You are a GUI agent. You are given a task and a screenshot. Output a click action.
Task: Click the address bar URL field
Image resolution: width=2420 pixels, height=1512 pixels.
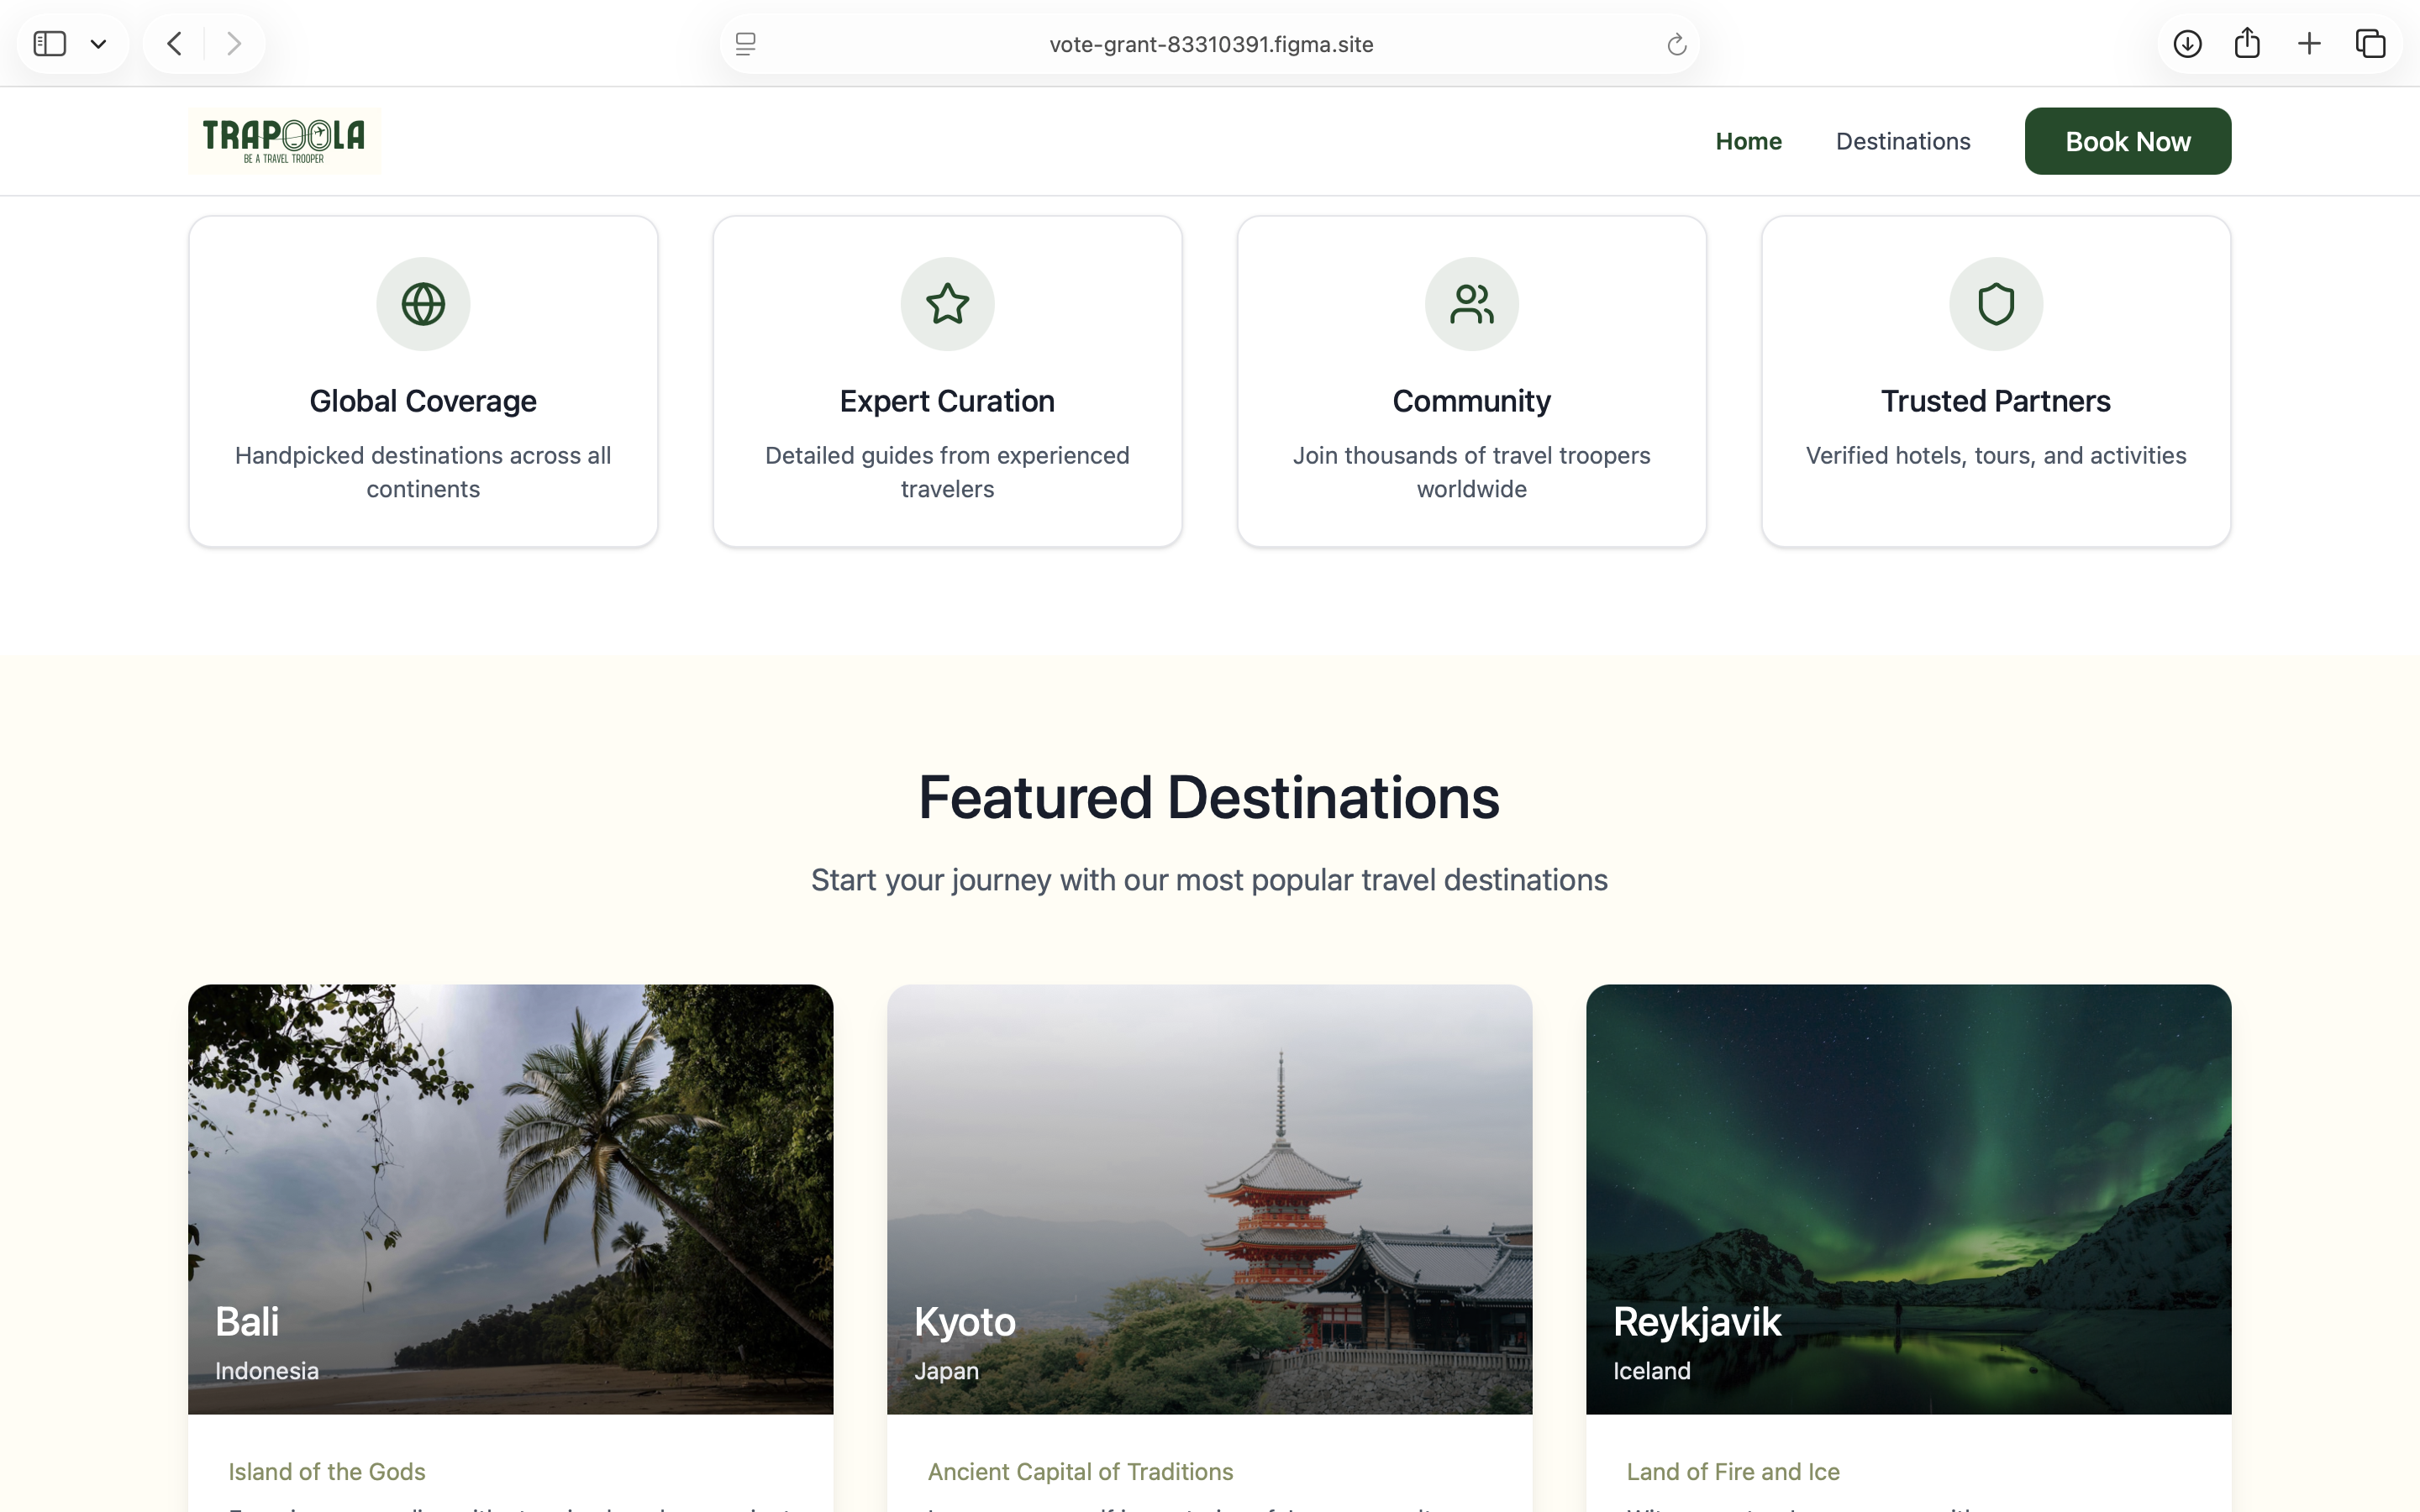(x=1210, y=44)
